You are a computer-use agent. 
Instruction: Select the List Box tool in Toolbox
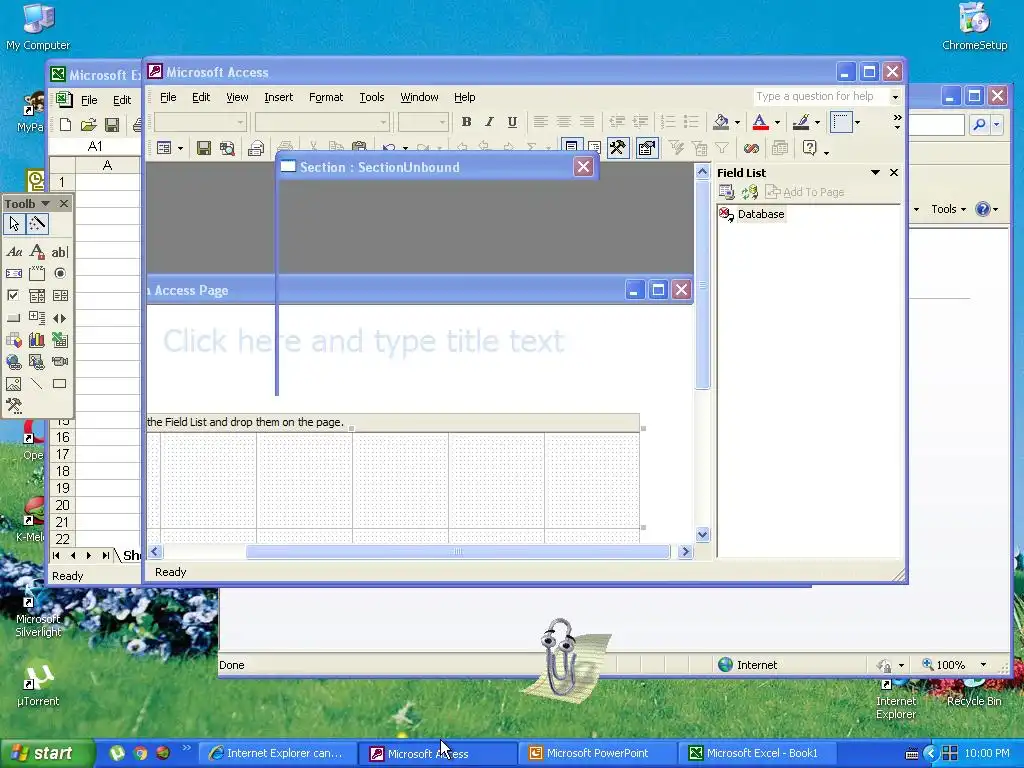tap(59, 296)
